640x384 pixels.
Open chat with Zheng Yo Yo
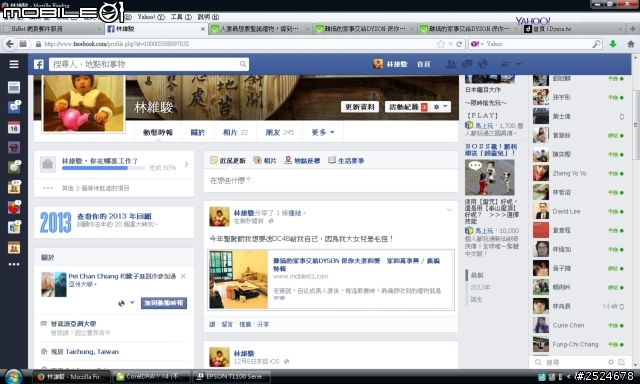tap(579, 173)
